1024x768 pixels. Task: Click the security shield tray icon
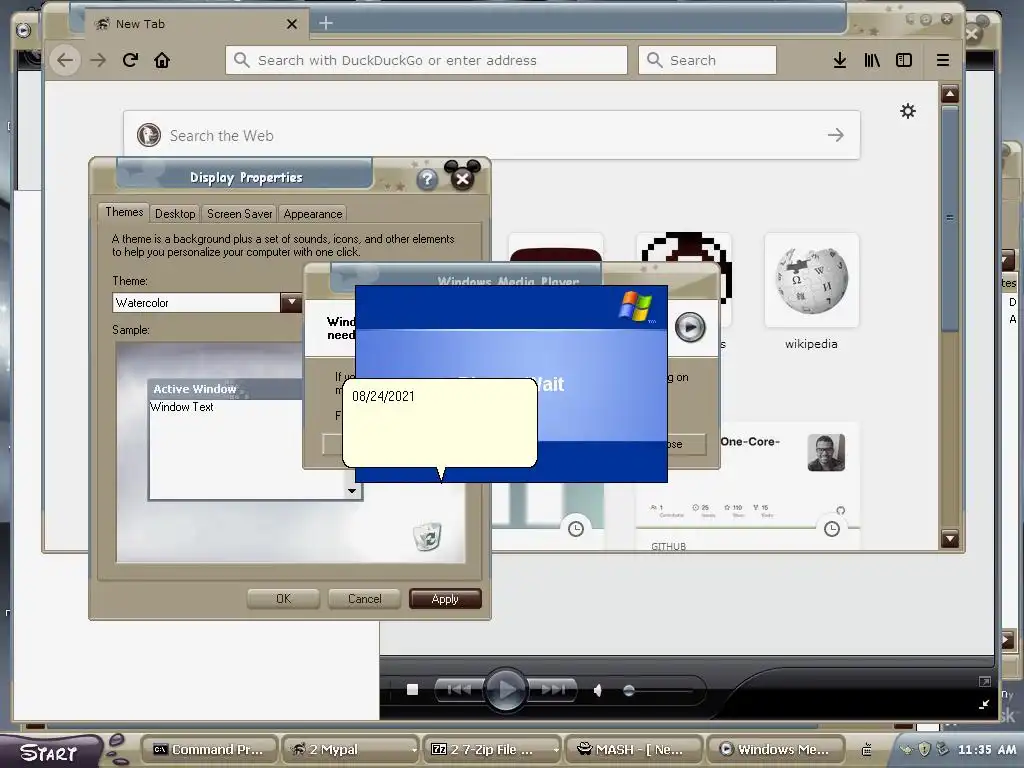924,749
